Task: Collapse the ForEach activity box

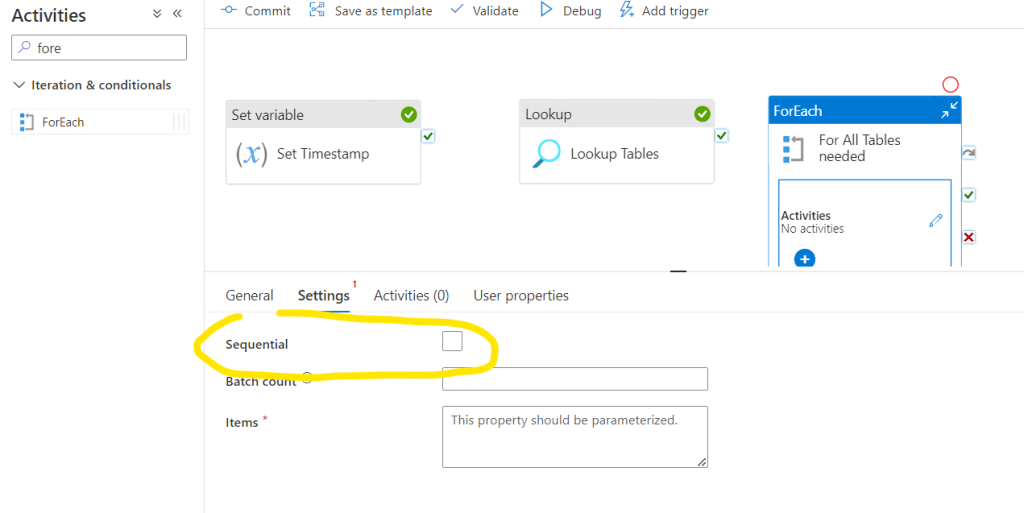Action: point(949,110)
